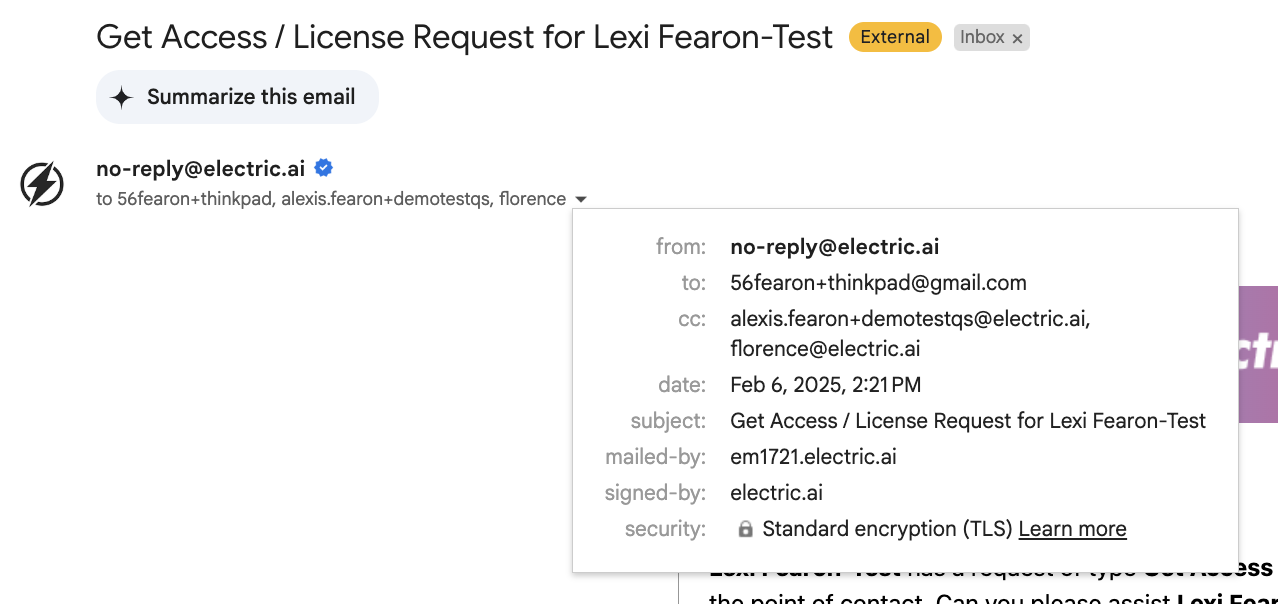The width and height of the screenshot is (1278, 604).
Task: Click the Summarize this email button
Action: tap(237, 97)
